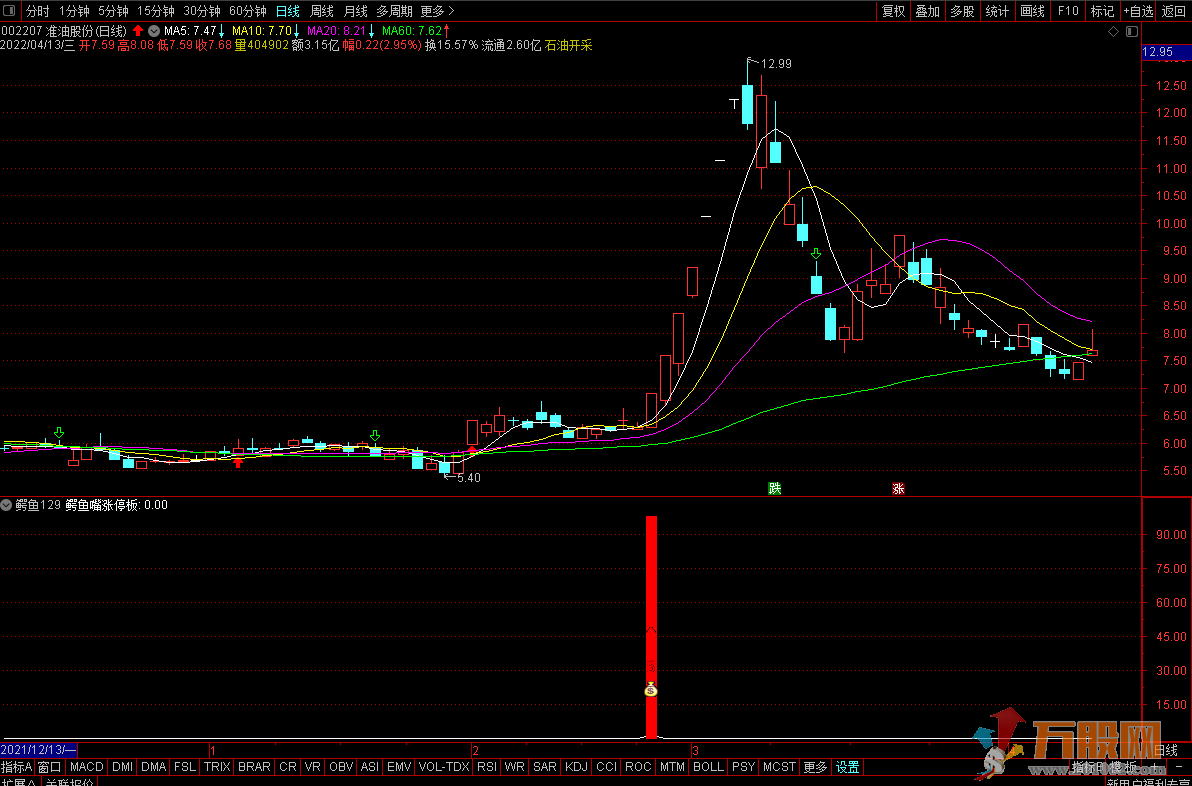
Task: Select the 1分钟 period tab
Action: point(74,11)
